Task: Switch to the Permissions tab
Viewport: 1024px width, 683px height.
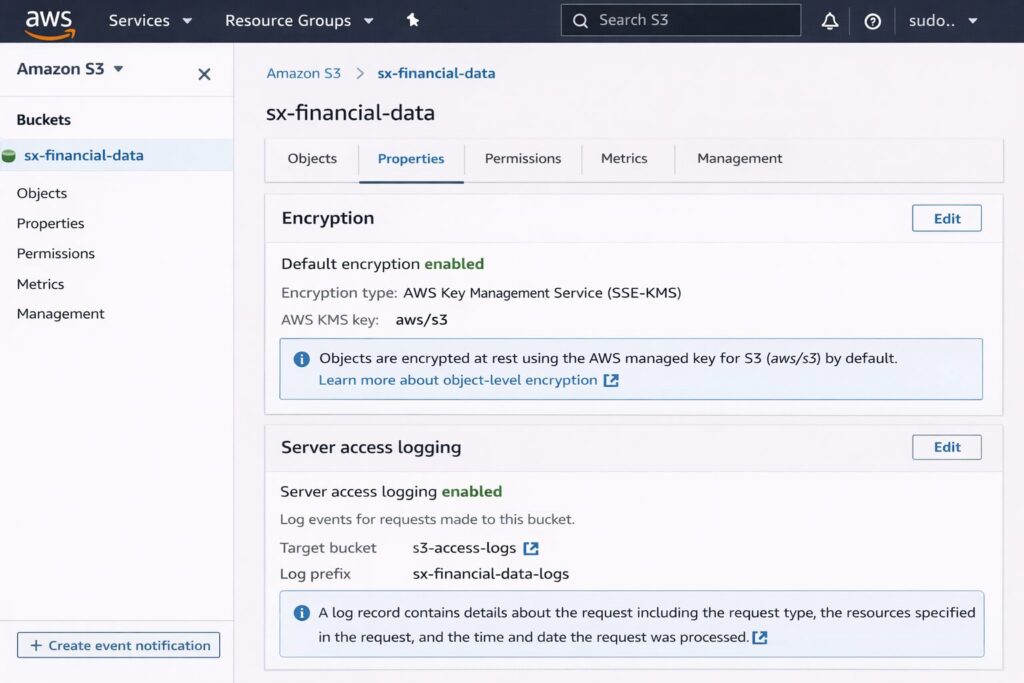Action: point(523,159)
